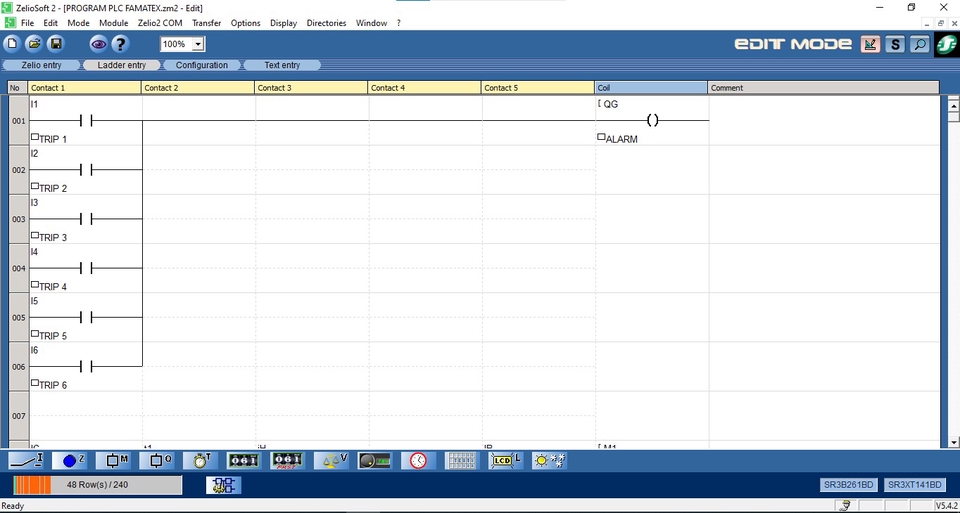Click the Coil column header
This screenshot has height=513, width=960.
(651, 88)
